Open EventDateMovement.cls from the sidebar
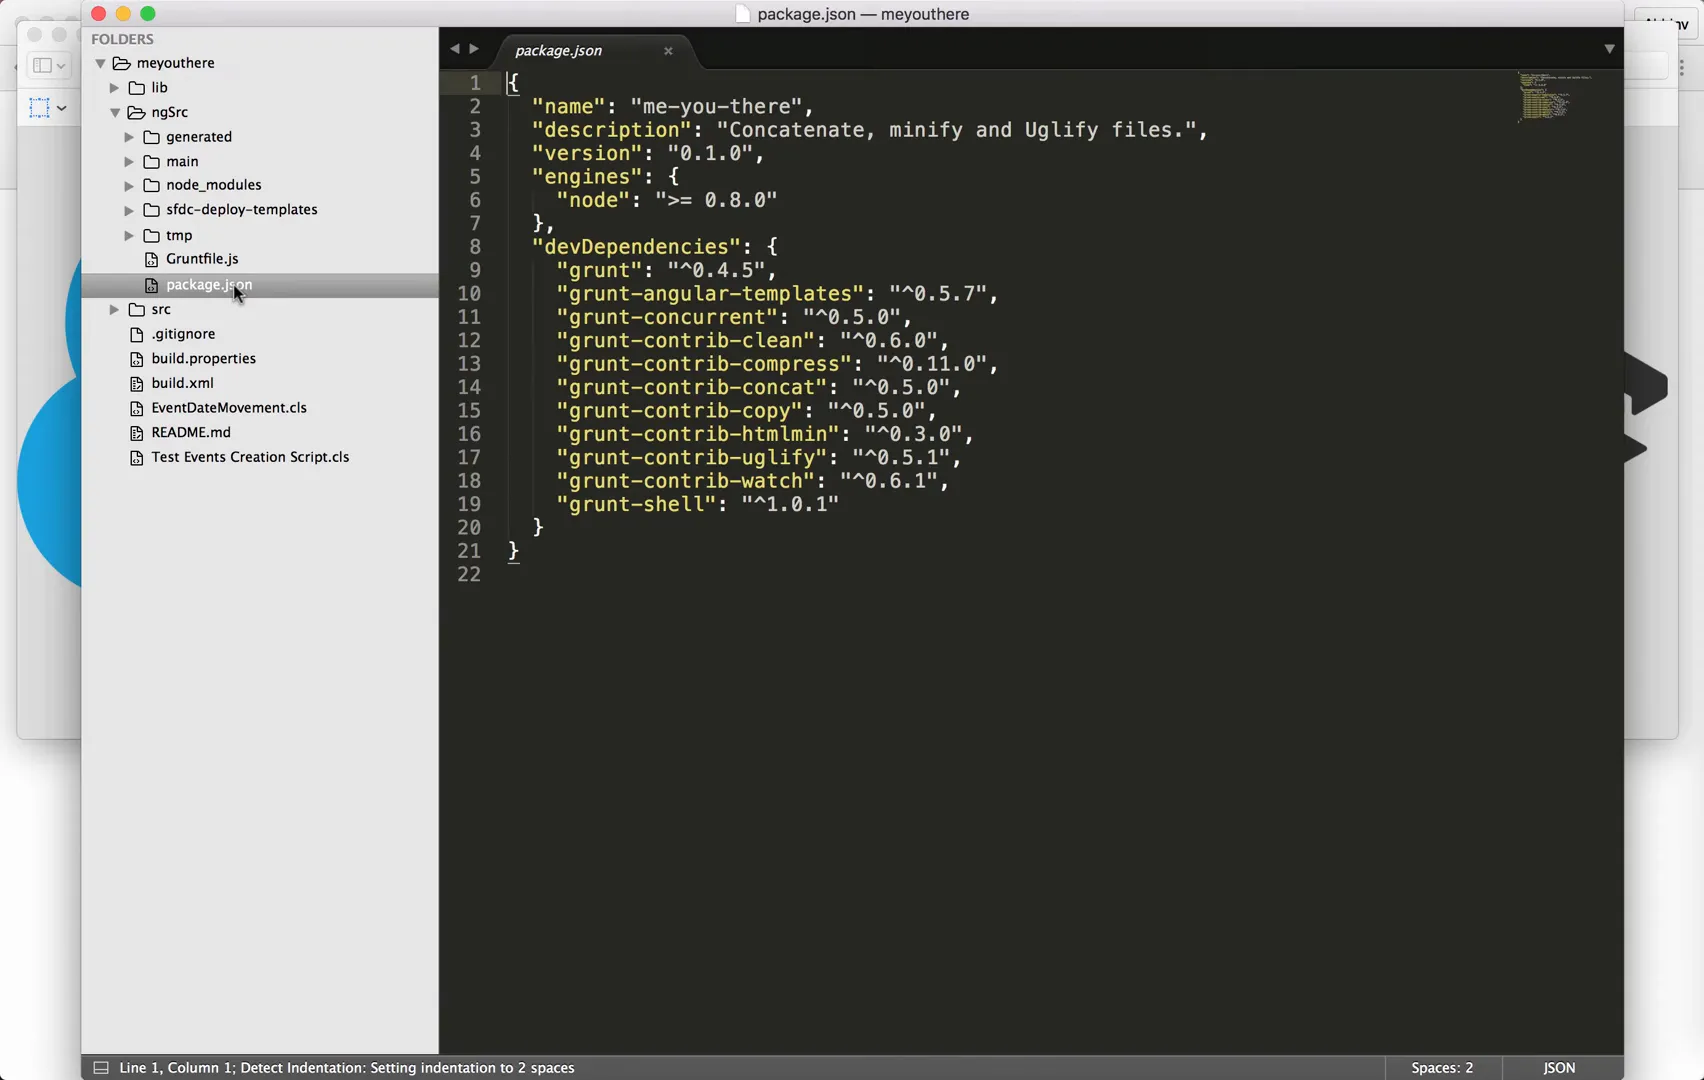This screenshot has width=1704, height=1080. coord(228,407)
